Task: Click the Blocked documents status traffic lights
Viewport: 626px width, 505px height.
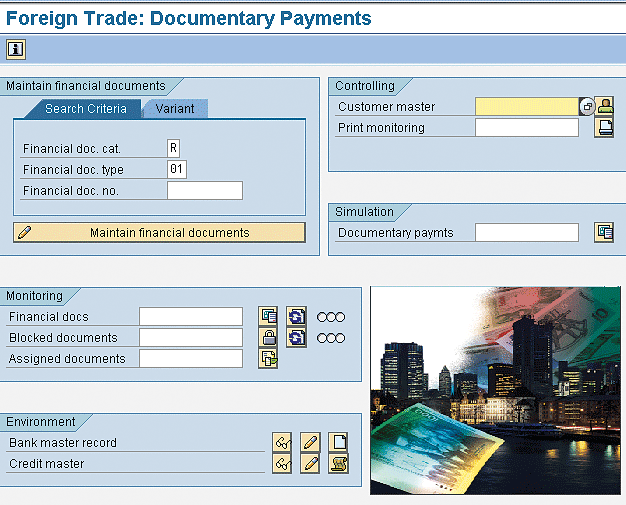Action: 331,338
